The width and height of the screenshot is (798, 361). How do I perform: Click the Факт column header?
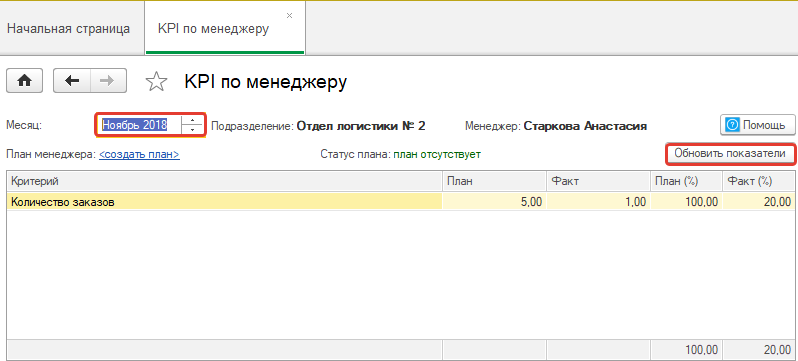[x=598, y=181]
